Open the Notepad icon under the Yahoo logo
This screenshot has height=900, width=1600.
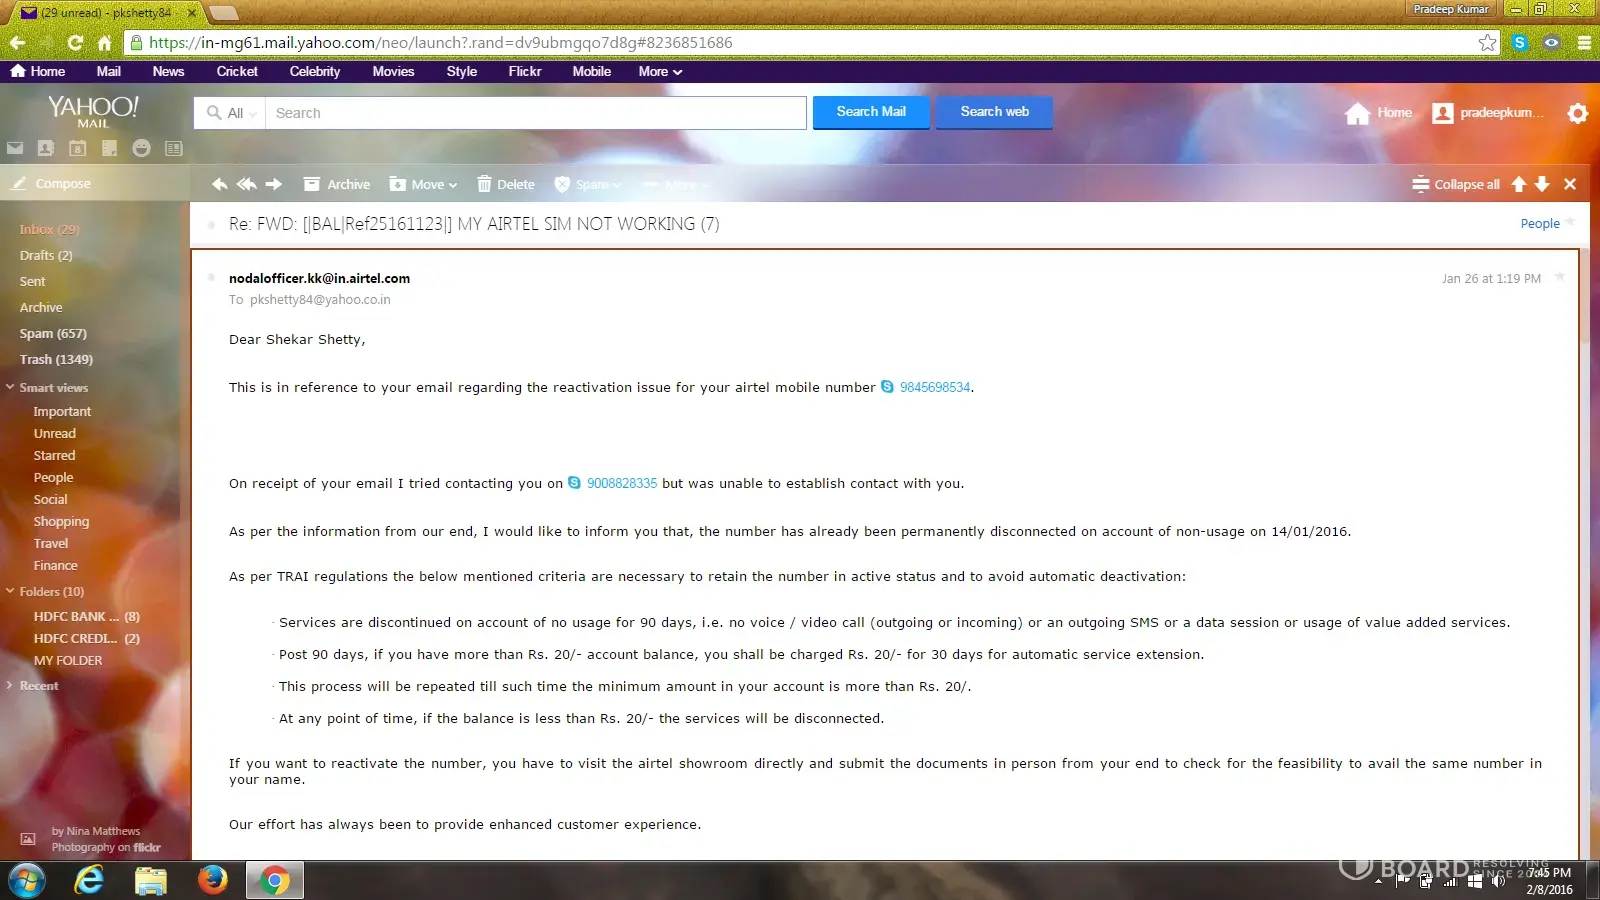tap(110, 148)
